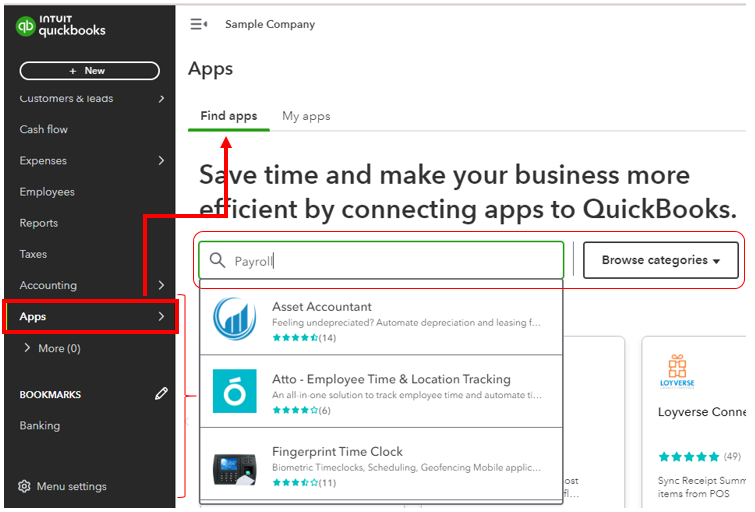Choose the Asset Accountant search result
755x512 pixels.
(x=381, y=319)
